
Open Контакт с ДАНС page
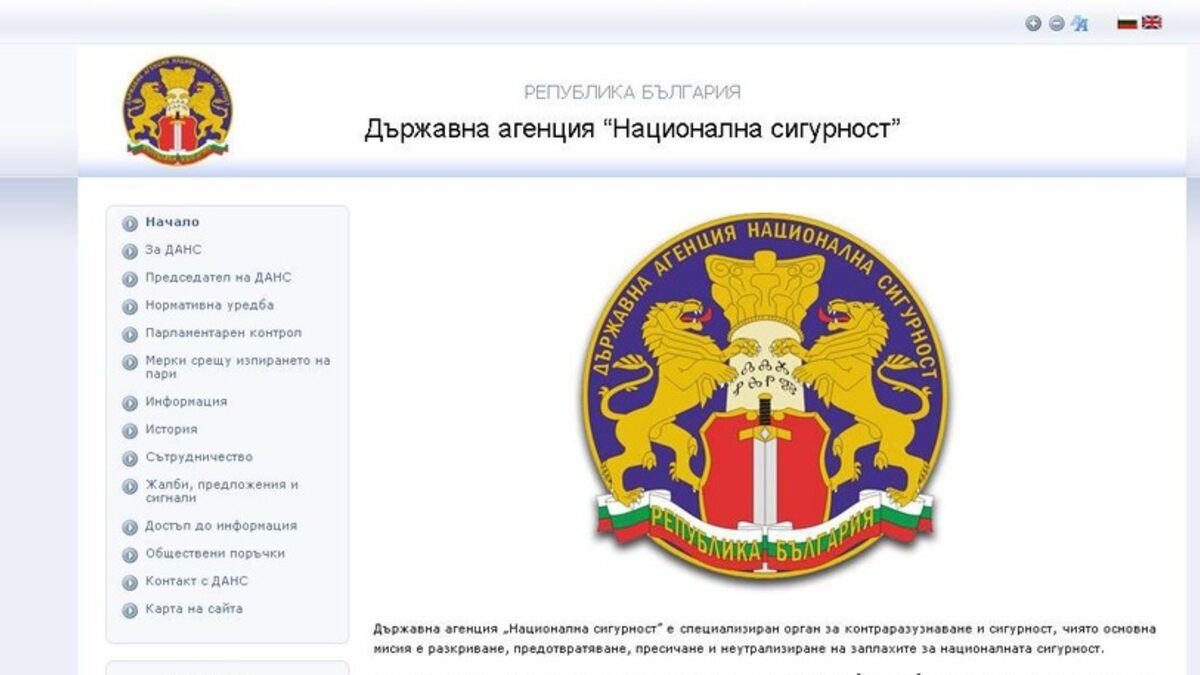click(196, 581)
